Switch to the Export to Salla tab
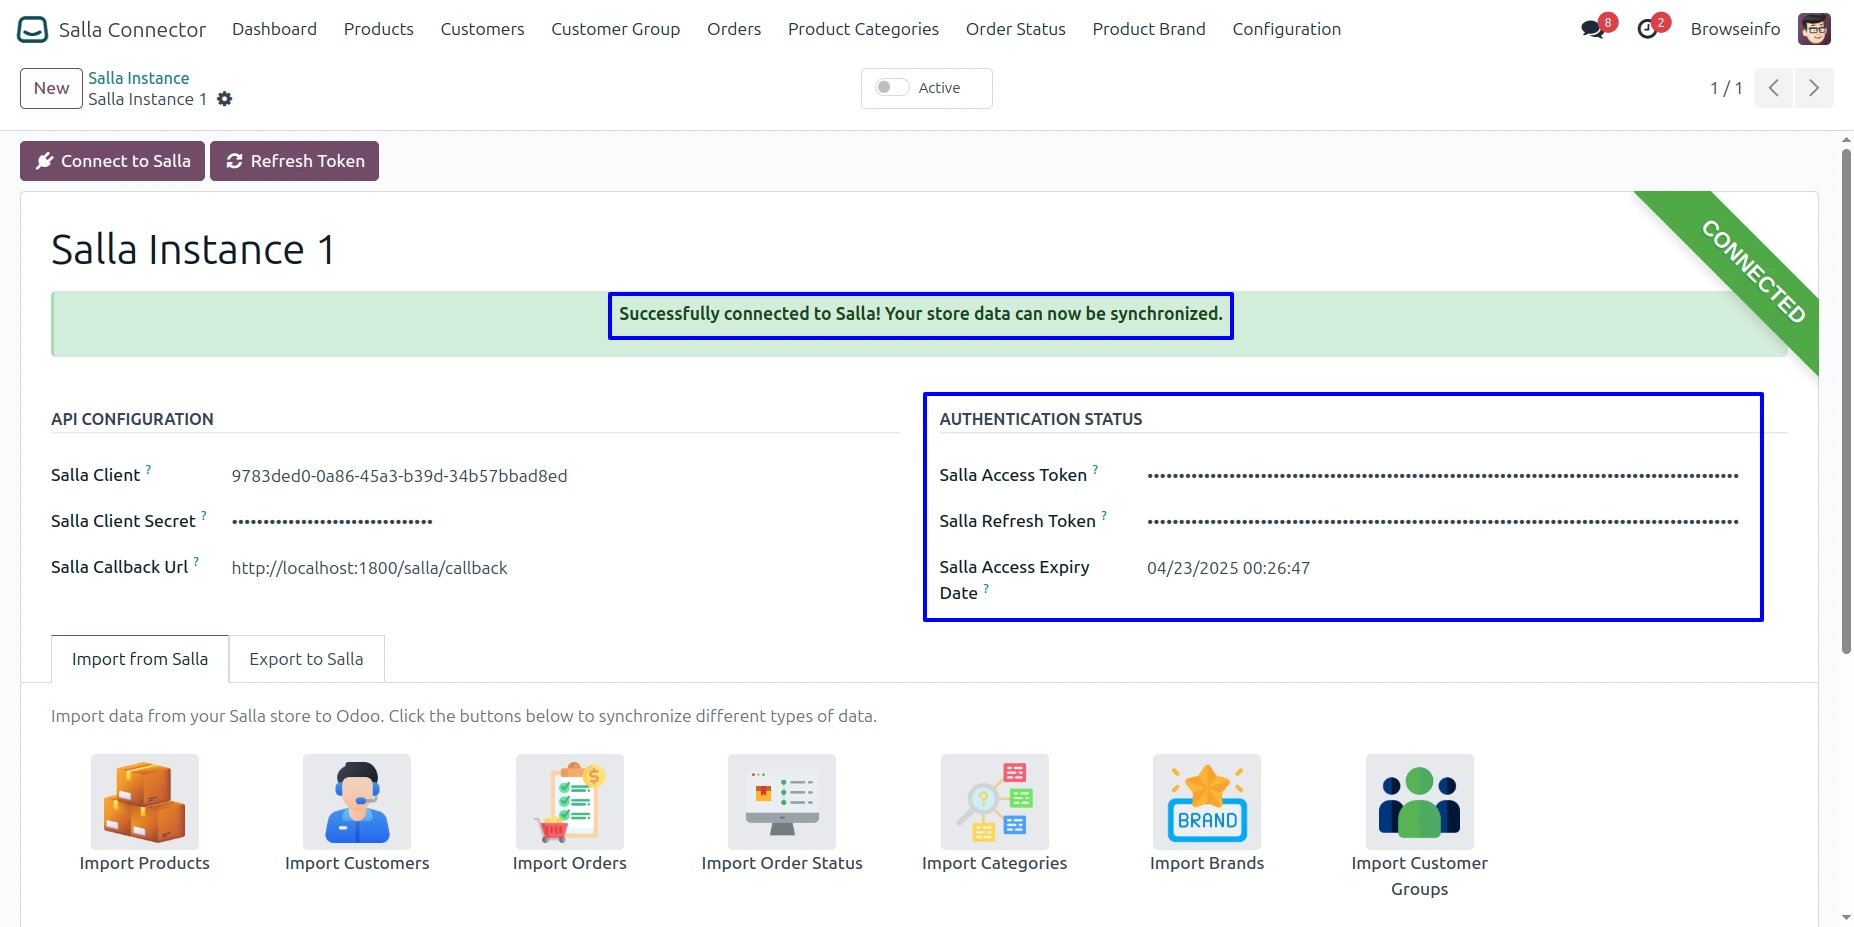The image size is (1854, 927). click(x=306, y=659)
